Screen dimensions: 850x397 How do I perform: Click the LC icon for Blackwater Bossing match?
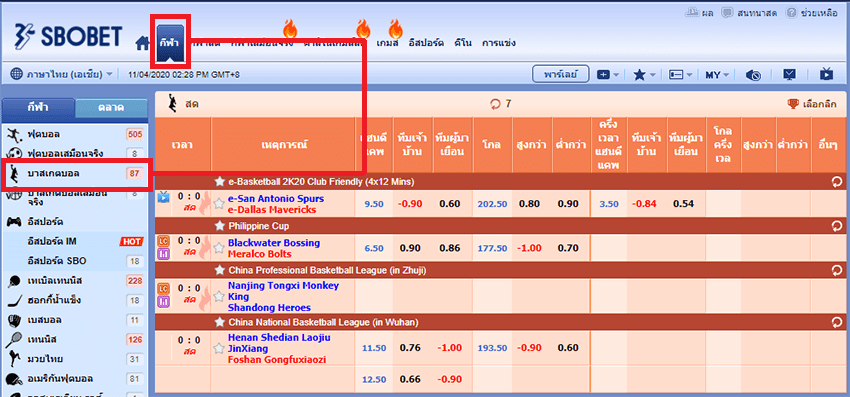coord(163,241)
